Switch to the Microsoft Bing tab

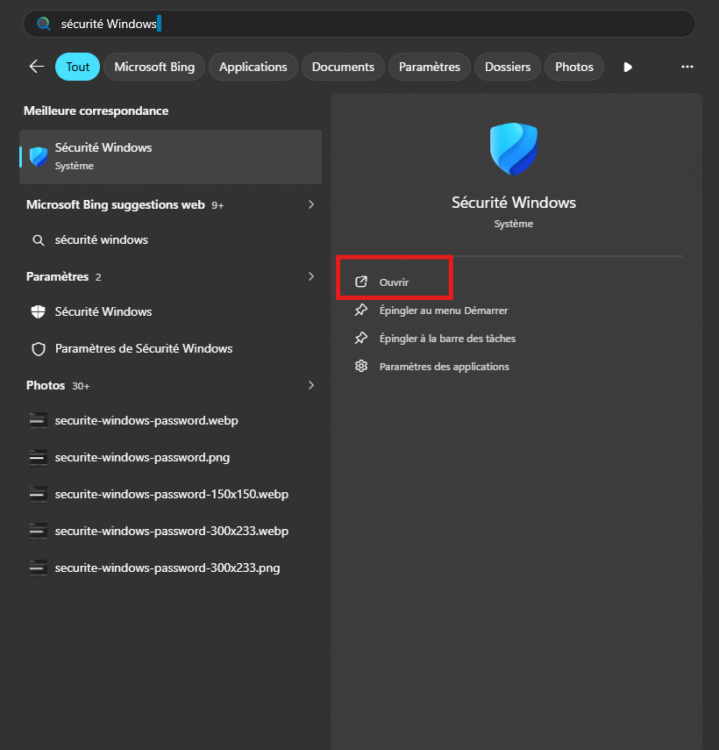click(155, 67)
